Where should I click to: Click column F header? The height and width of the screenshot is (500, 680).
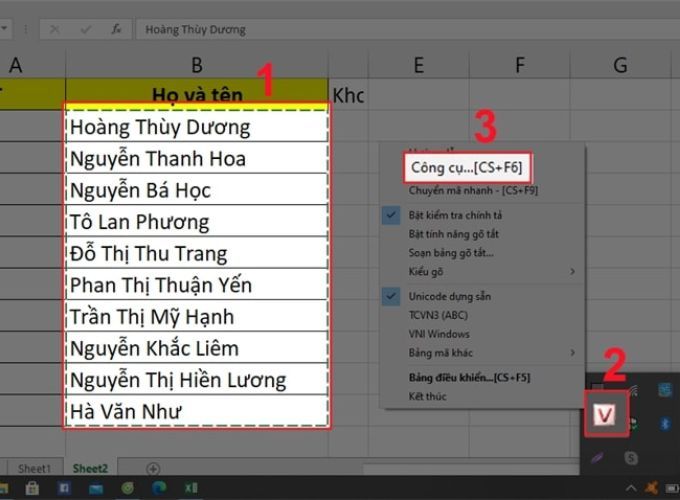tap(520, 65)
